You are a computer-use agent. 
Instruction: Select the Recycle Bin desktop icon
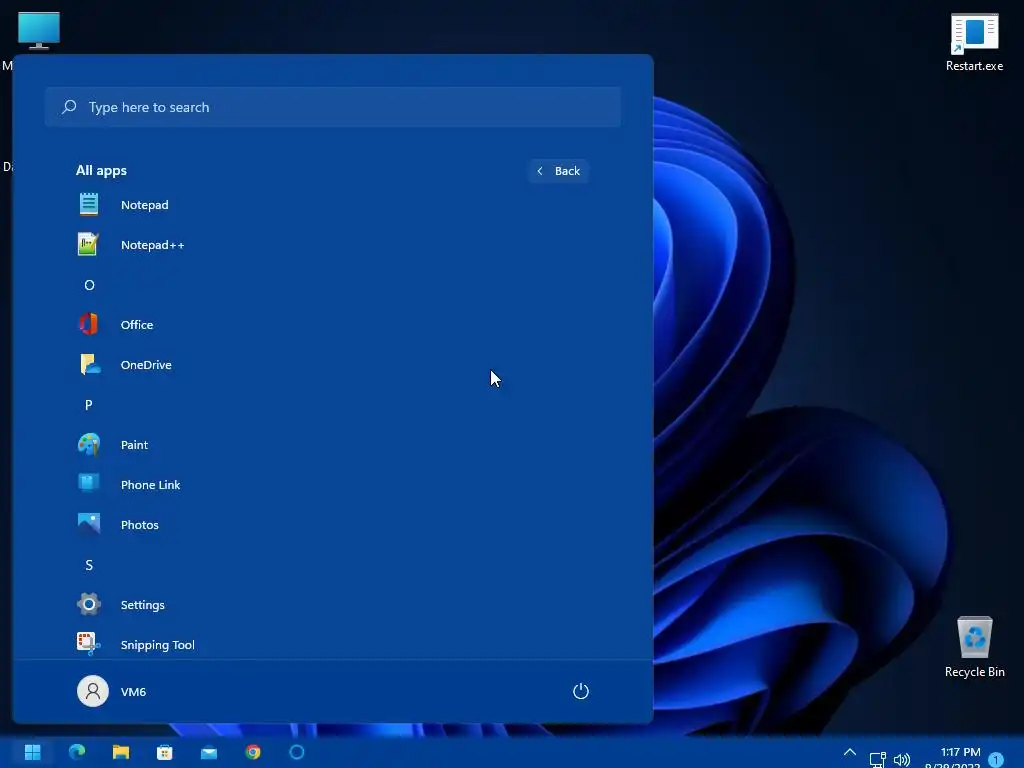pos(974,647)
